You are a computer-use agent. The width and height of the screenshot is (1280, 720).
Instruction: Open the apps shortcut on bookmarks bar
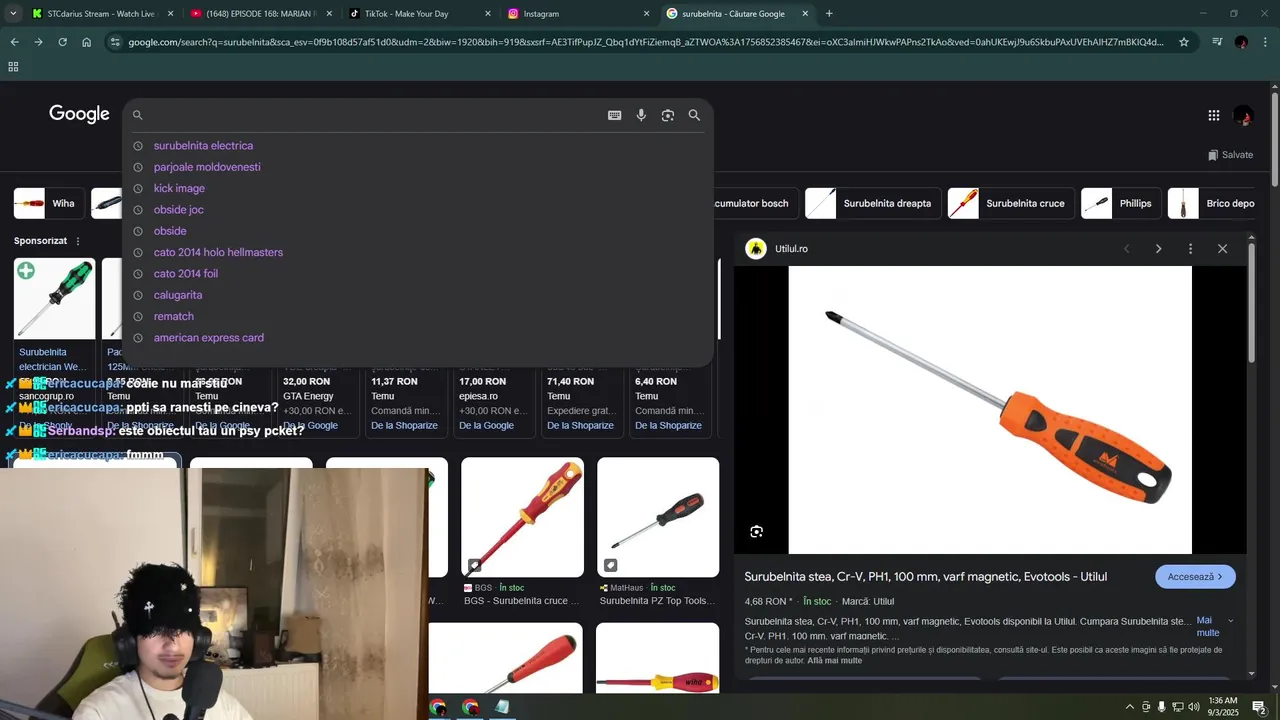click(x=13, y=67)
